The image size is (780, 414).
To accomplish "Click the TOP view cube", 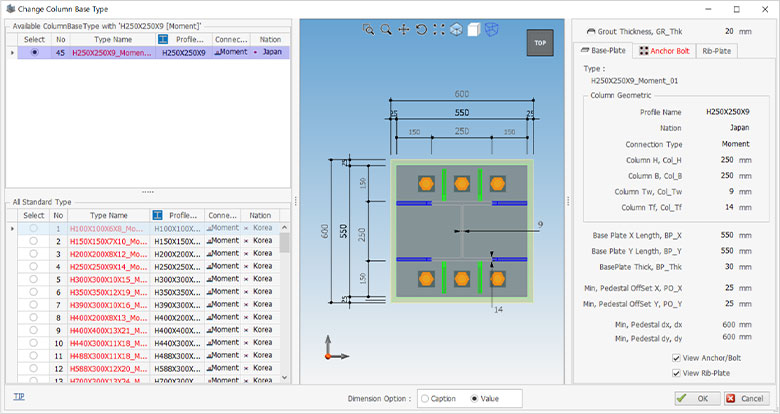I will 540,43.
